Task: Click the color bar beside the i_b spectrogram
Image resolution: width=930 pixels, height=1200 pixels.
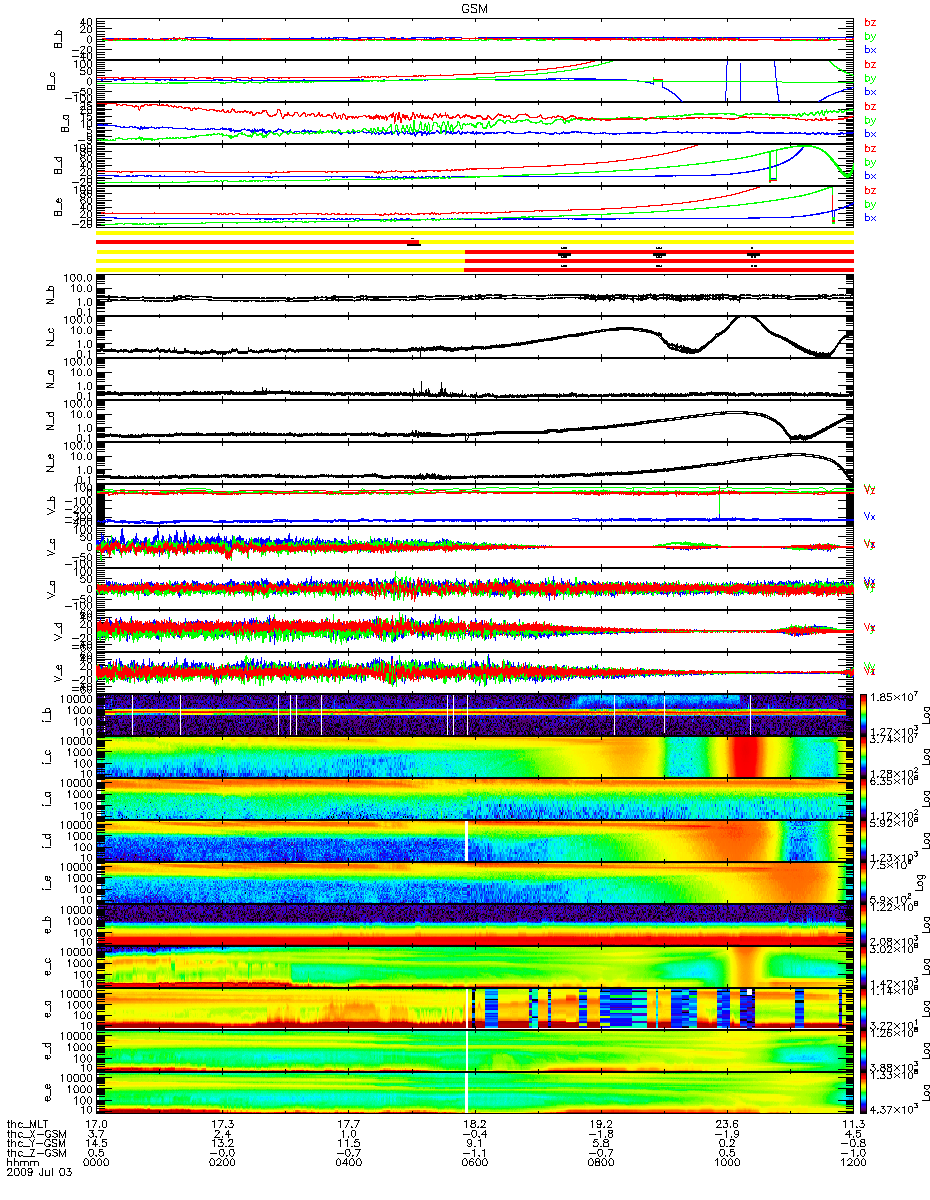Action: (865, 715)
